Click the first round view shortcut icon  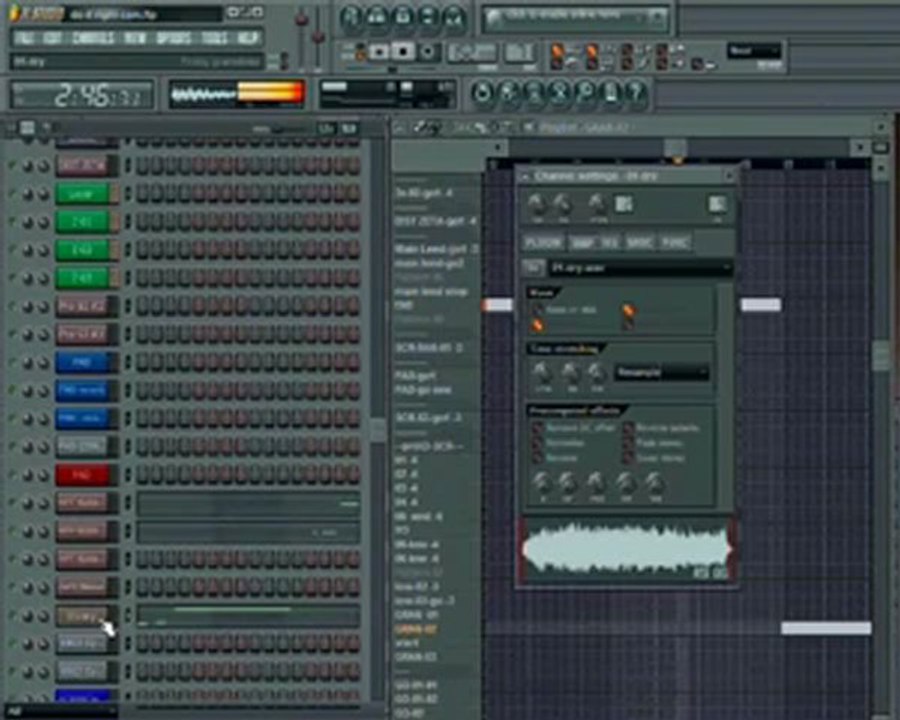351,18
